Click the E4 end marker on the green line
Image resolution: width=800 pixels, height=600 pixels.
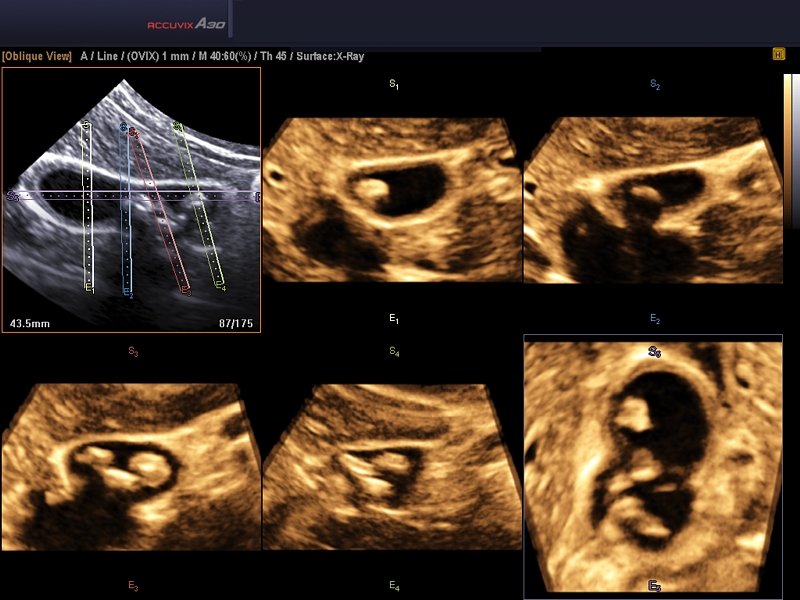tap(220, 286)
